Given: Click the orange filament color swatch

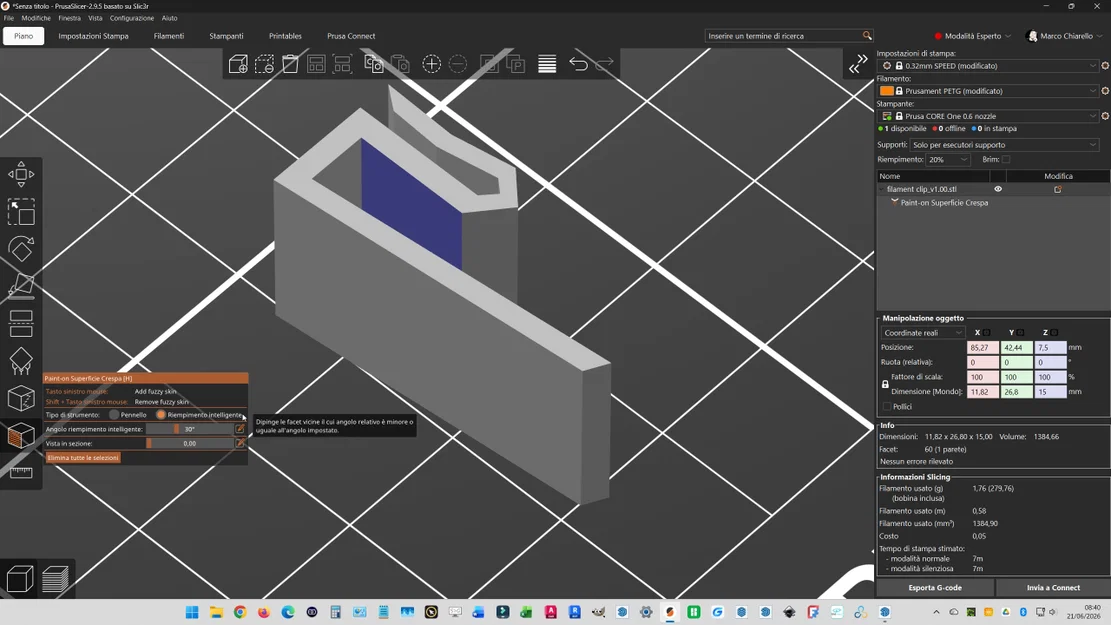Looking at the screenshot, I should [x=886, y=91].
